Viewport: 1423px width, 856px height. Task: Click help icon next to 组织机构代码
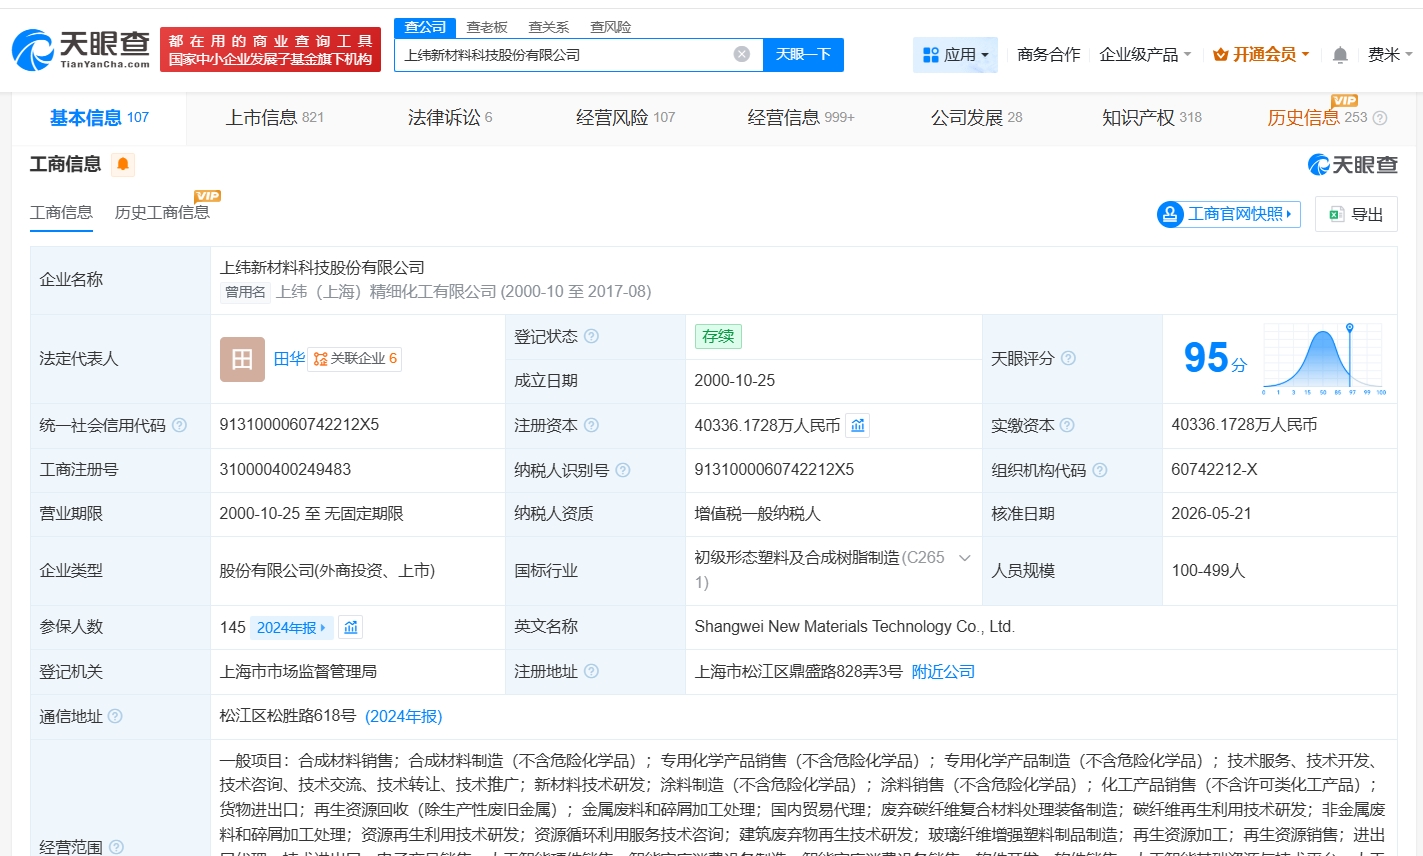coord(1100,470)
